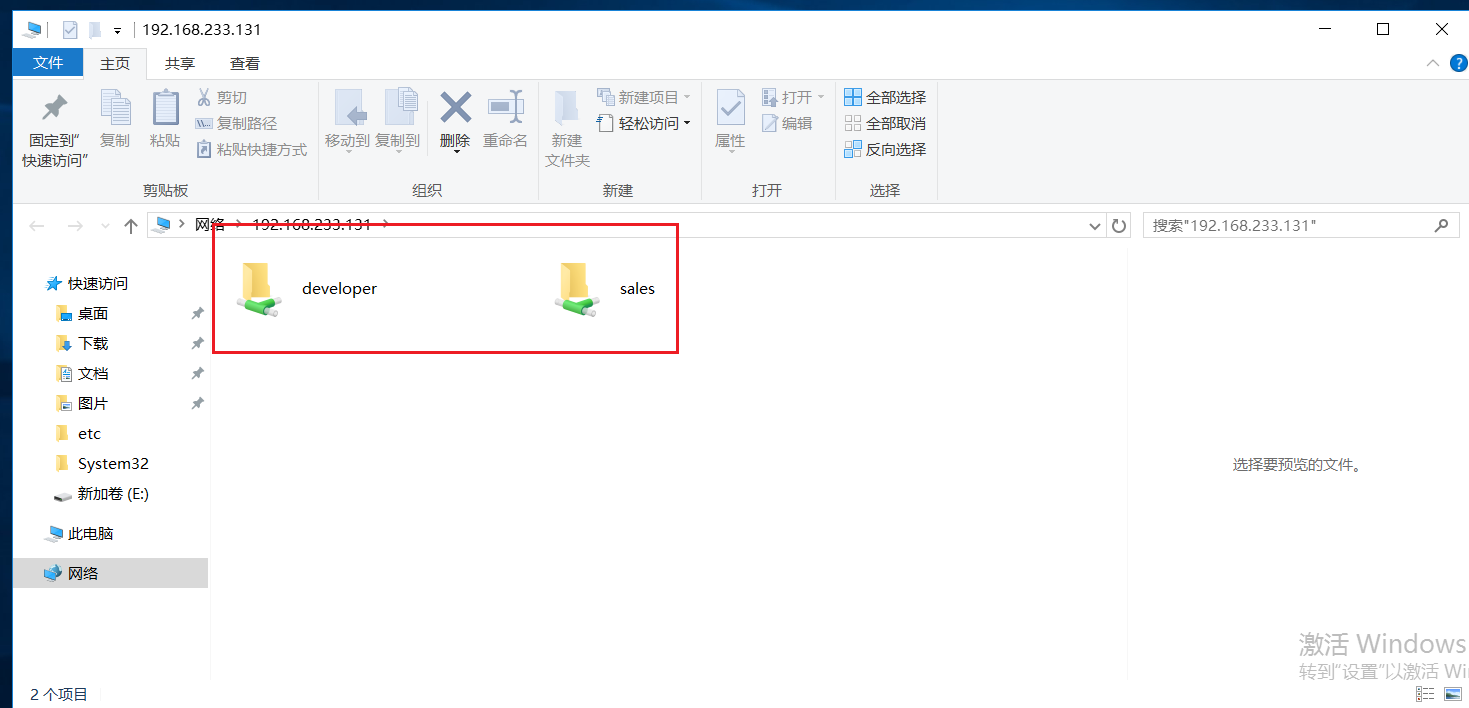Click Copy path (复制路径)

click(236, 123)
